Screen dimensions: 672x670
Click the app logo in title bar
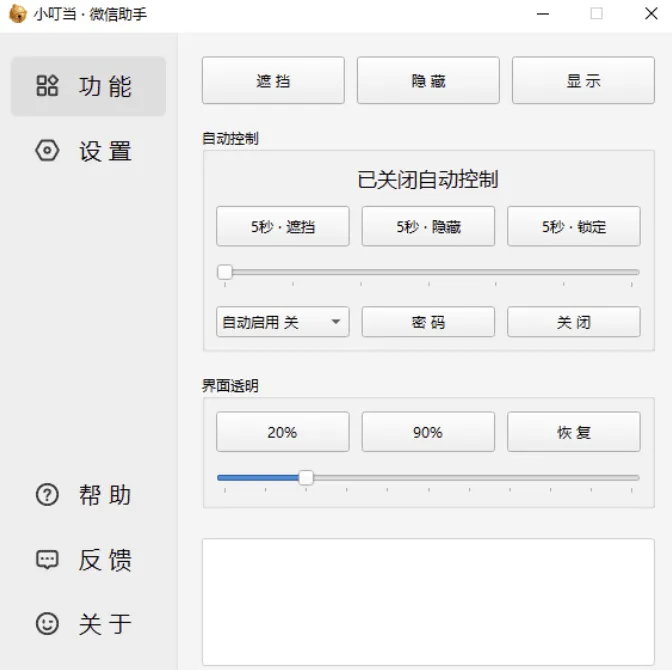coord(17,14)
